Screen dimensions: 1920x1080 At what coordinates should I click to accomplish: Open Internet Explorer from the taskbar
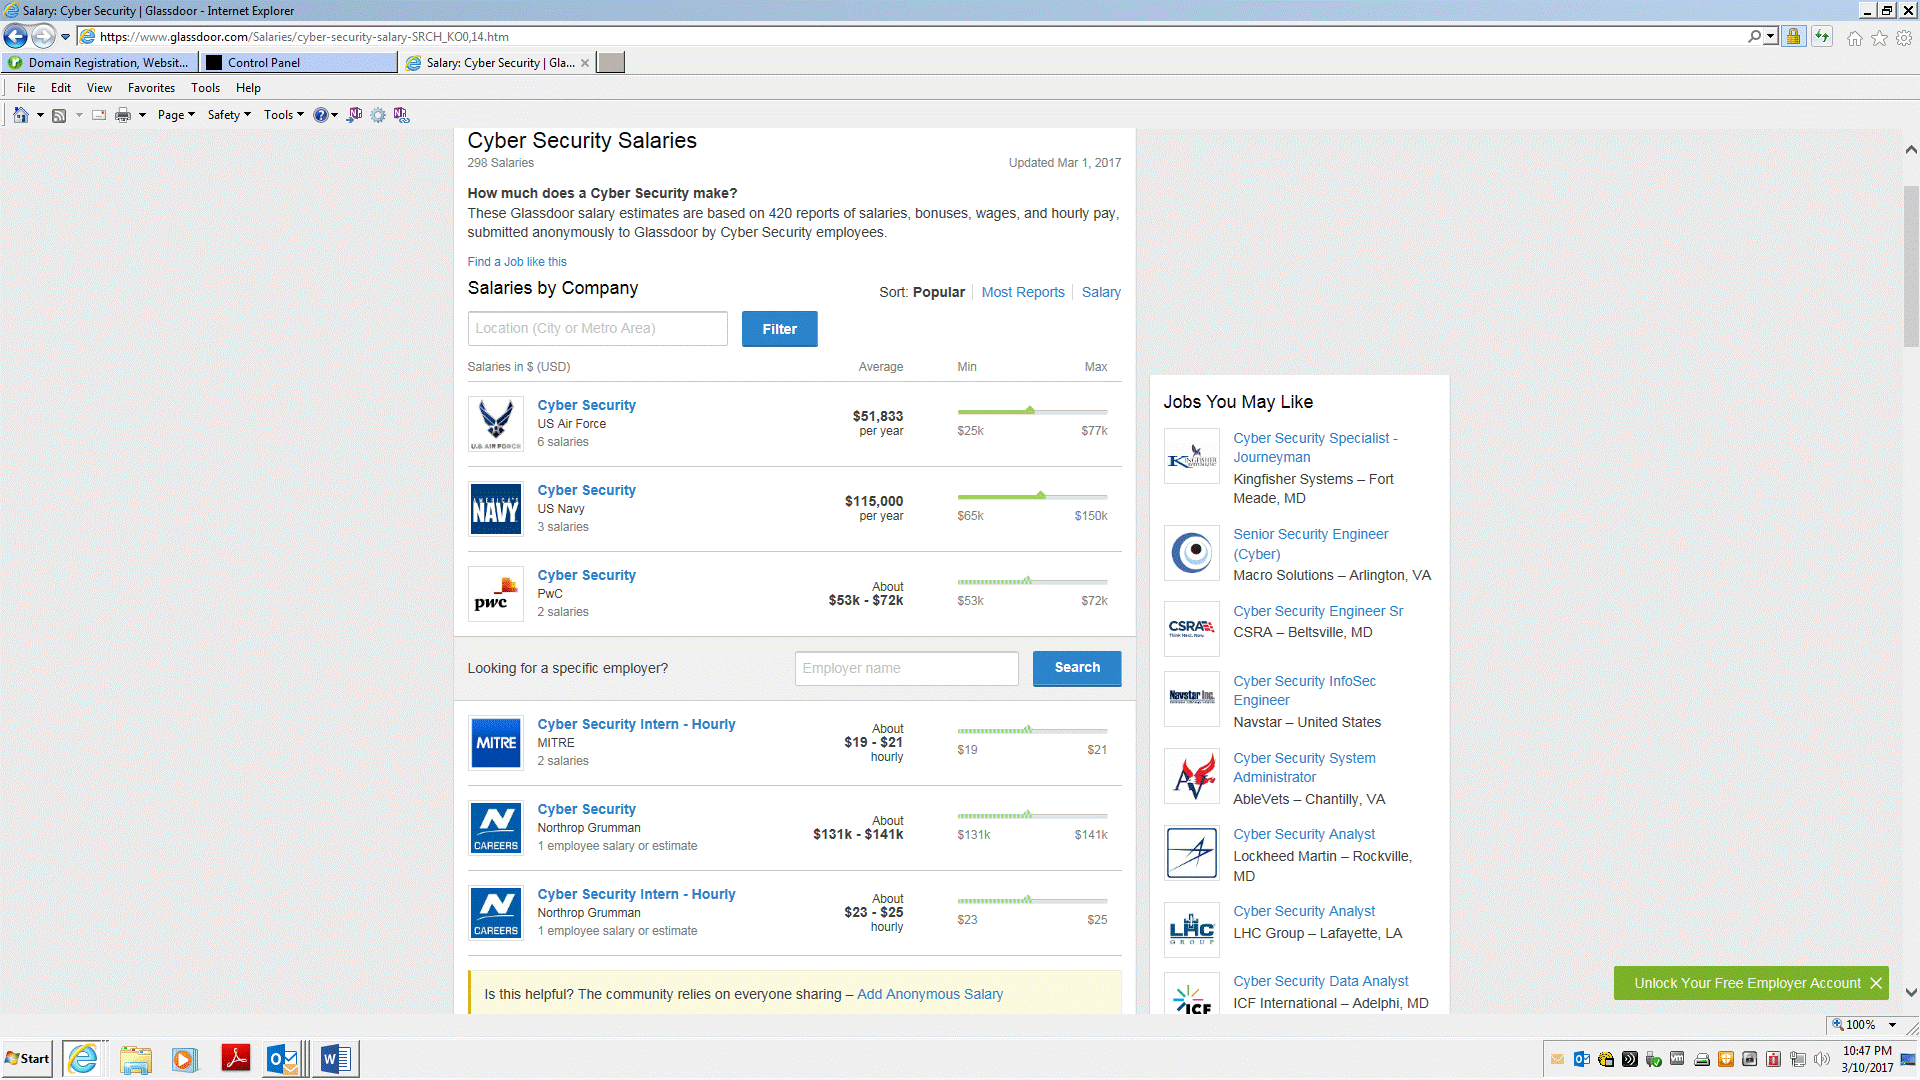83,1058
